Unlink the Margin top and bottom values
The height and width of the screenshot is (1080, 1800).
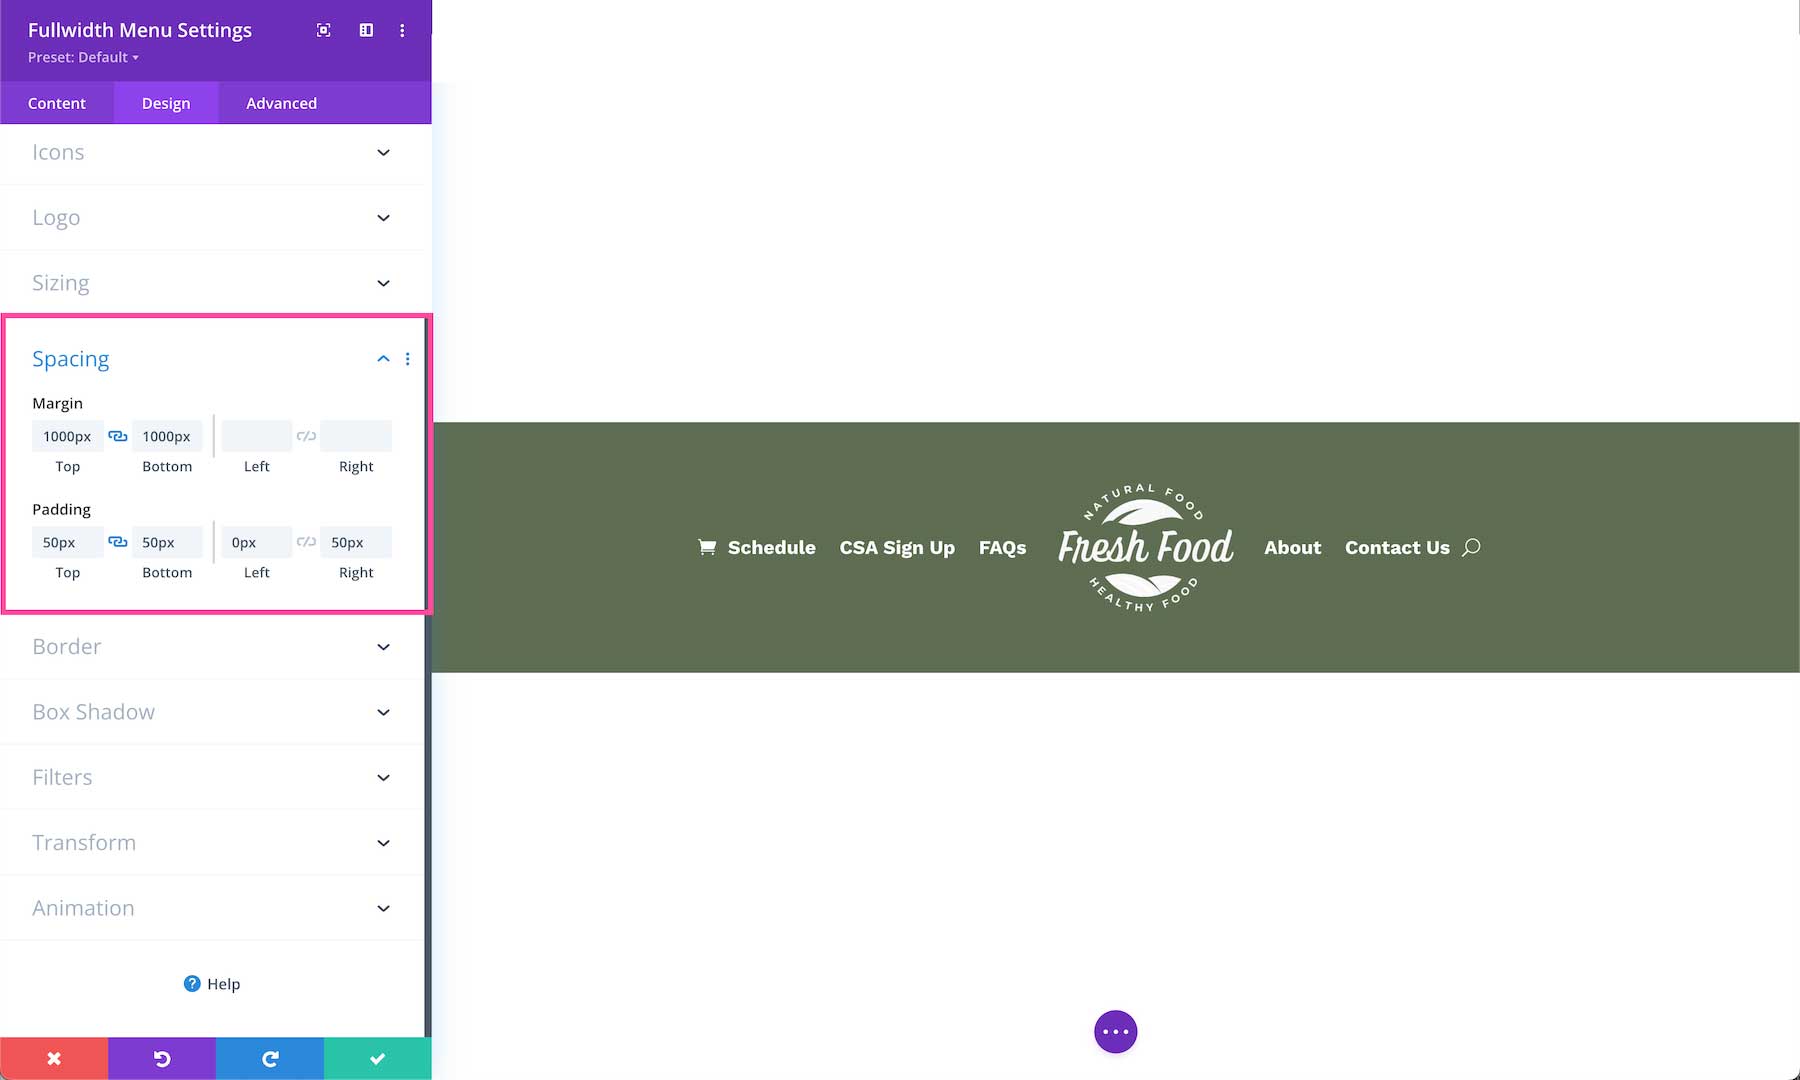117,436
